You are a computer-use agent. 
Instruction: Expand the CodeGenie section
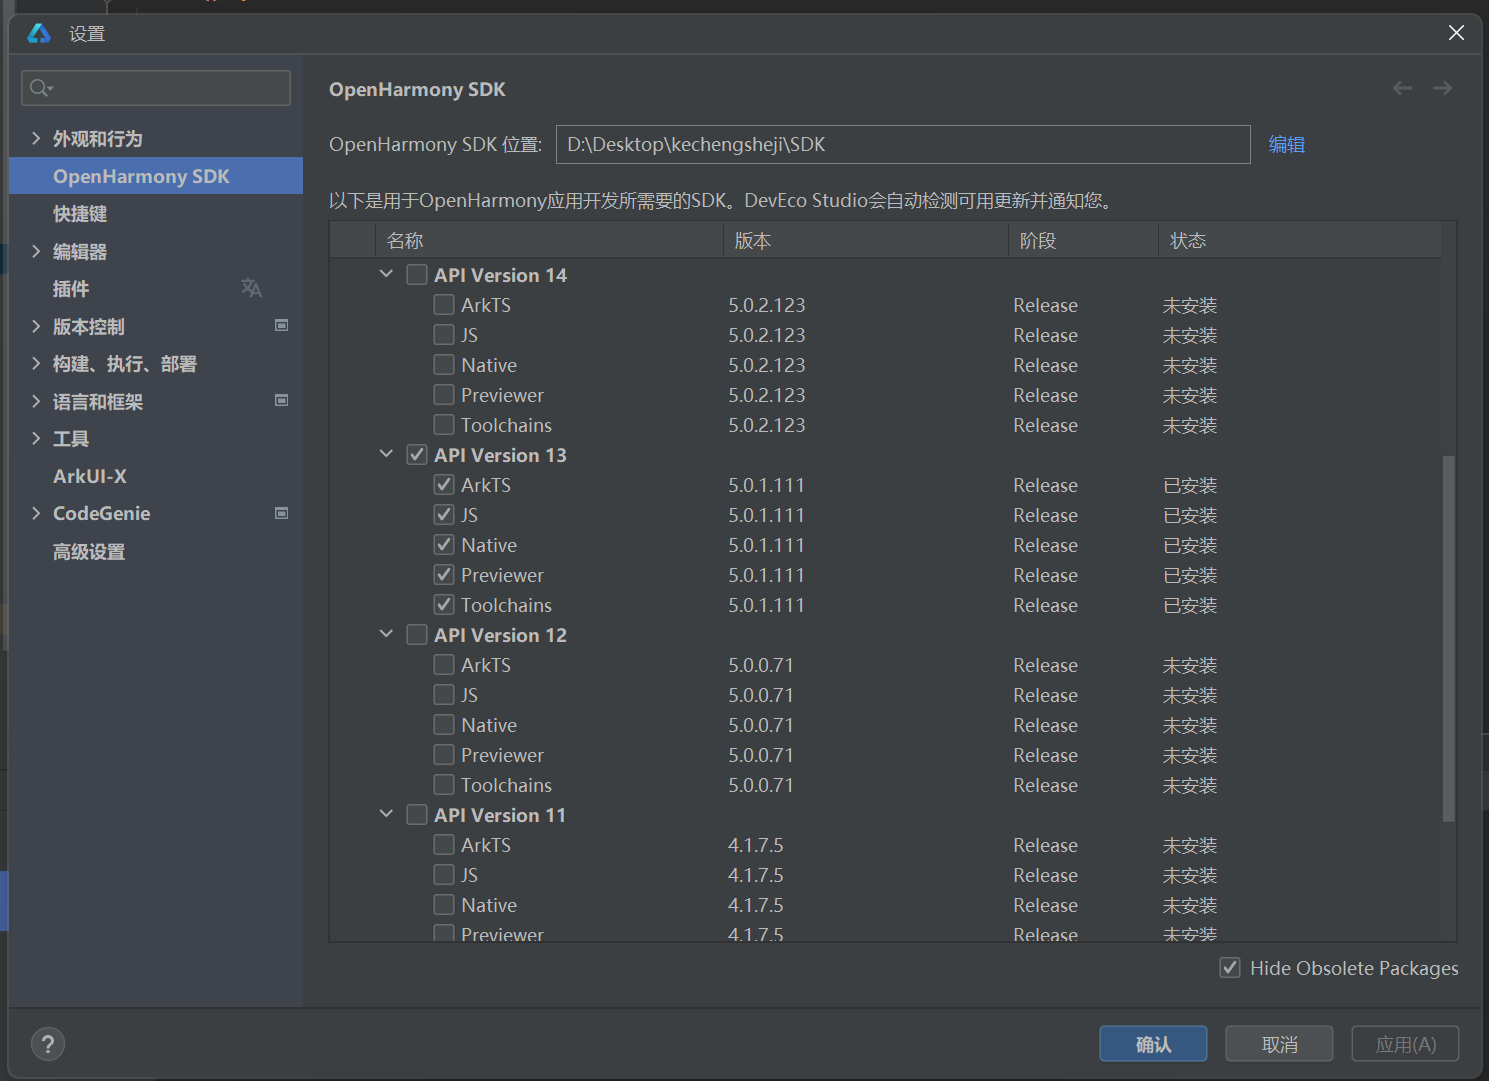coord(36,513)
